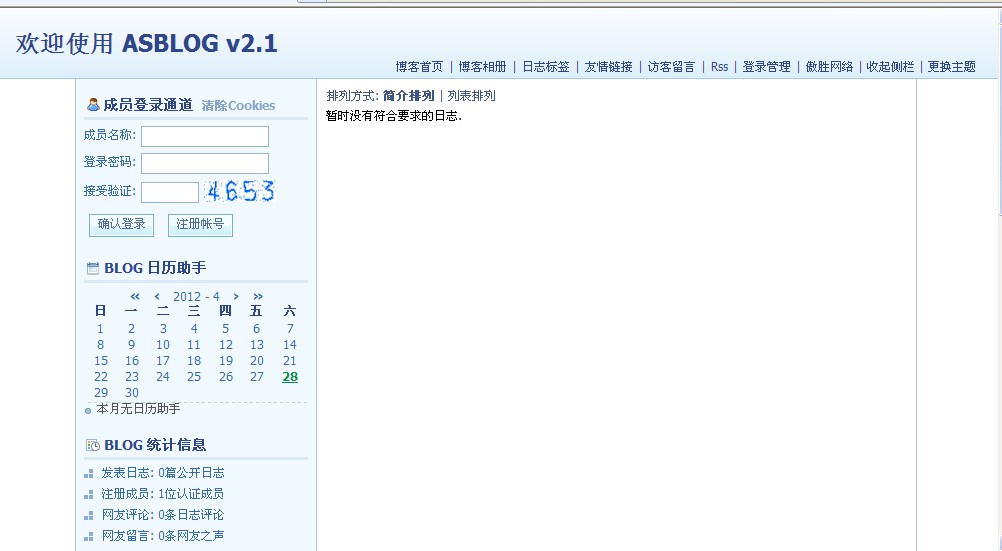Screen dimensions: 1002x551
Task: Click the member login user icon
Action: (93, 105)
